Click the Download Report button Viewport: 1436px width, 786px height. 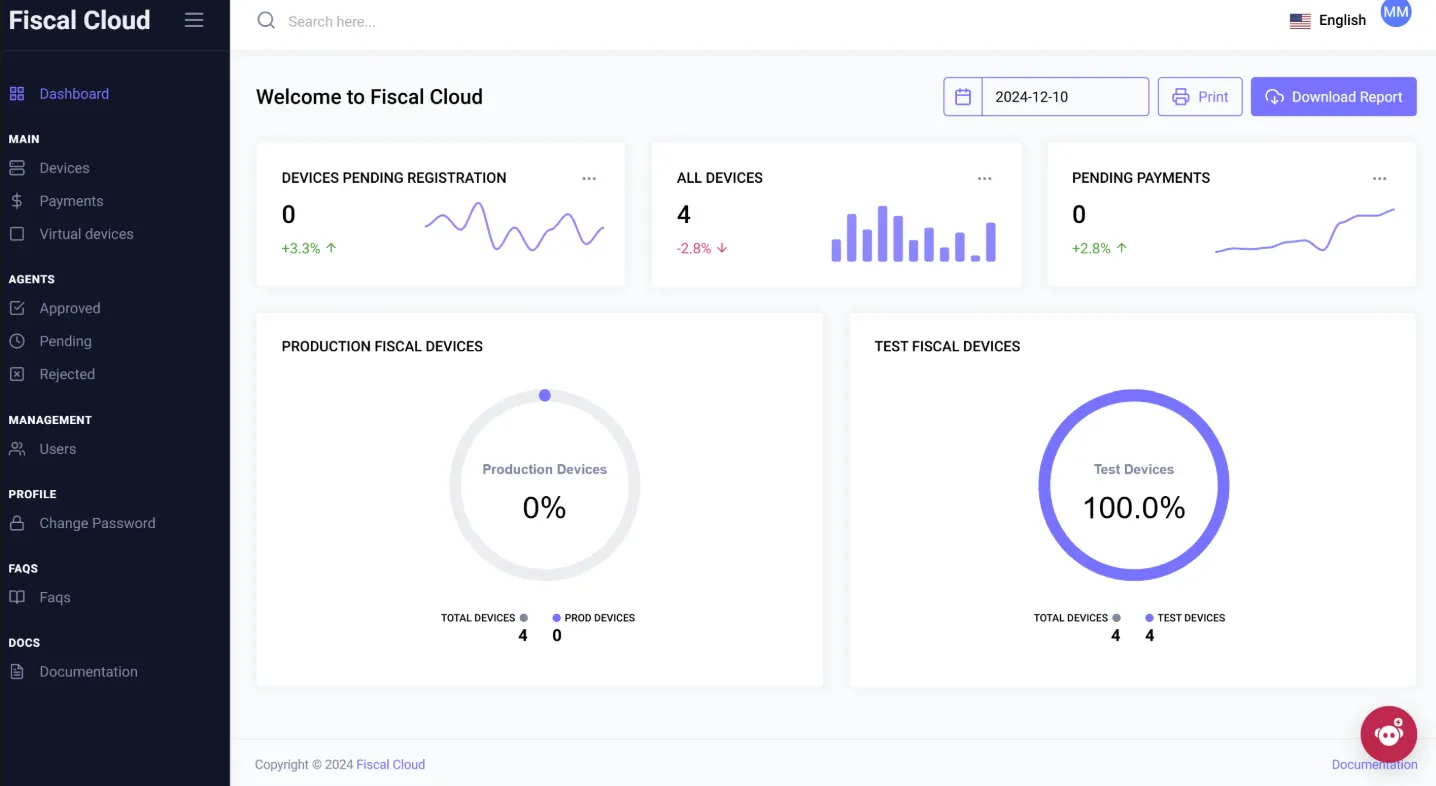tap(1334, 97)
